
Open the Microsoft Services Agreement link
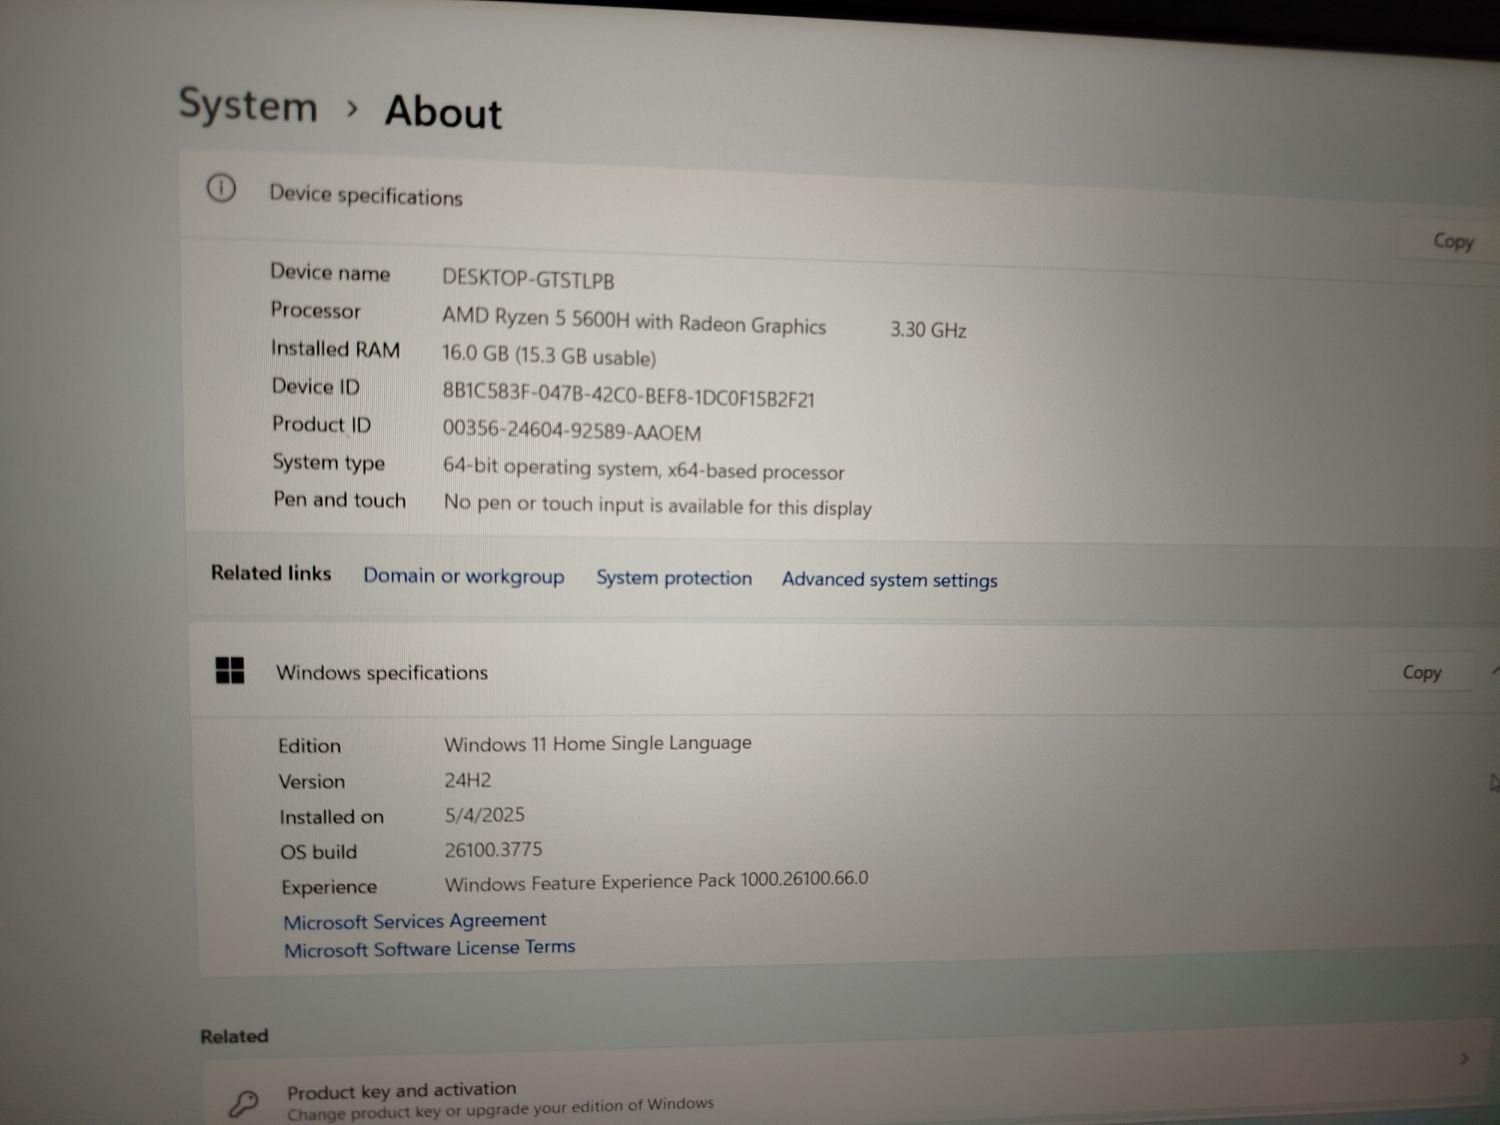pos(414,921)
